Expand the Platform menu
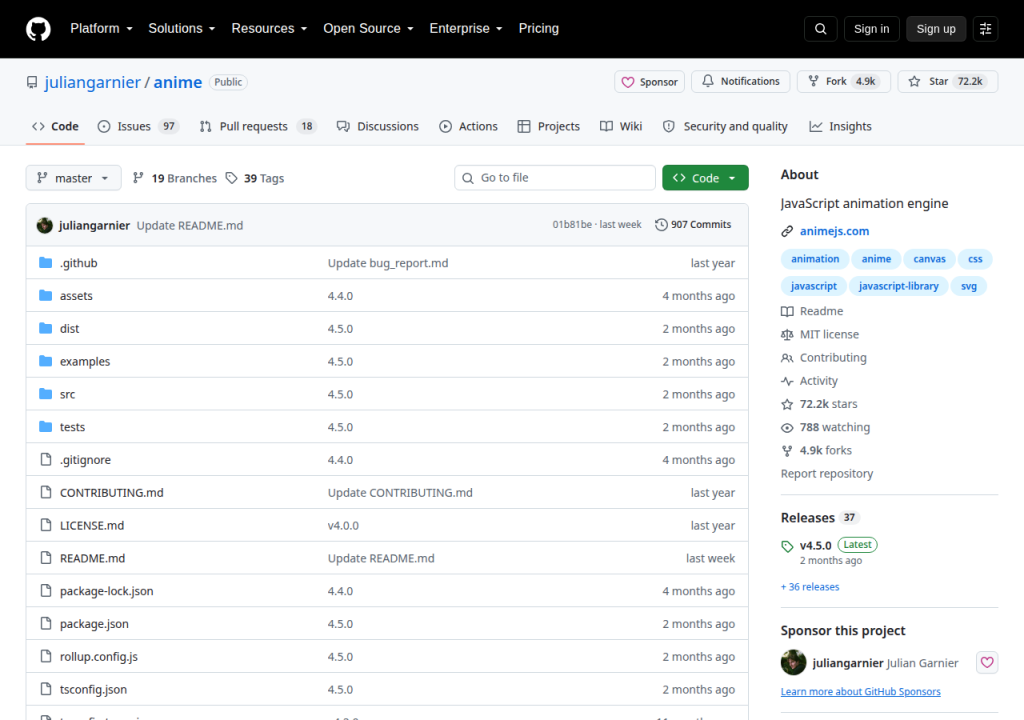 pos(101,29)
